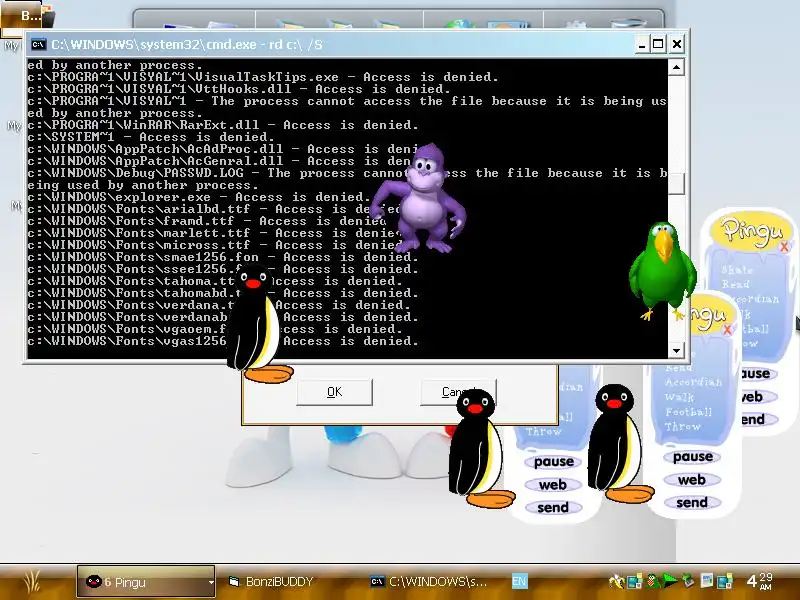
Task: Open the EN language bar indicator
Action: click(x=519, y=582)
